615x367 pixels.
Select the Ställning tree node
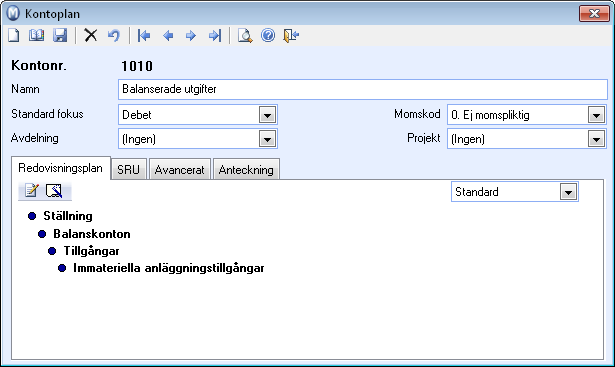tap(68, 216)
